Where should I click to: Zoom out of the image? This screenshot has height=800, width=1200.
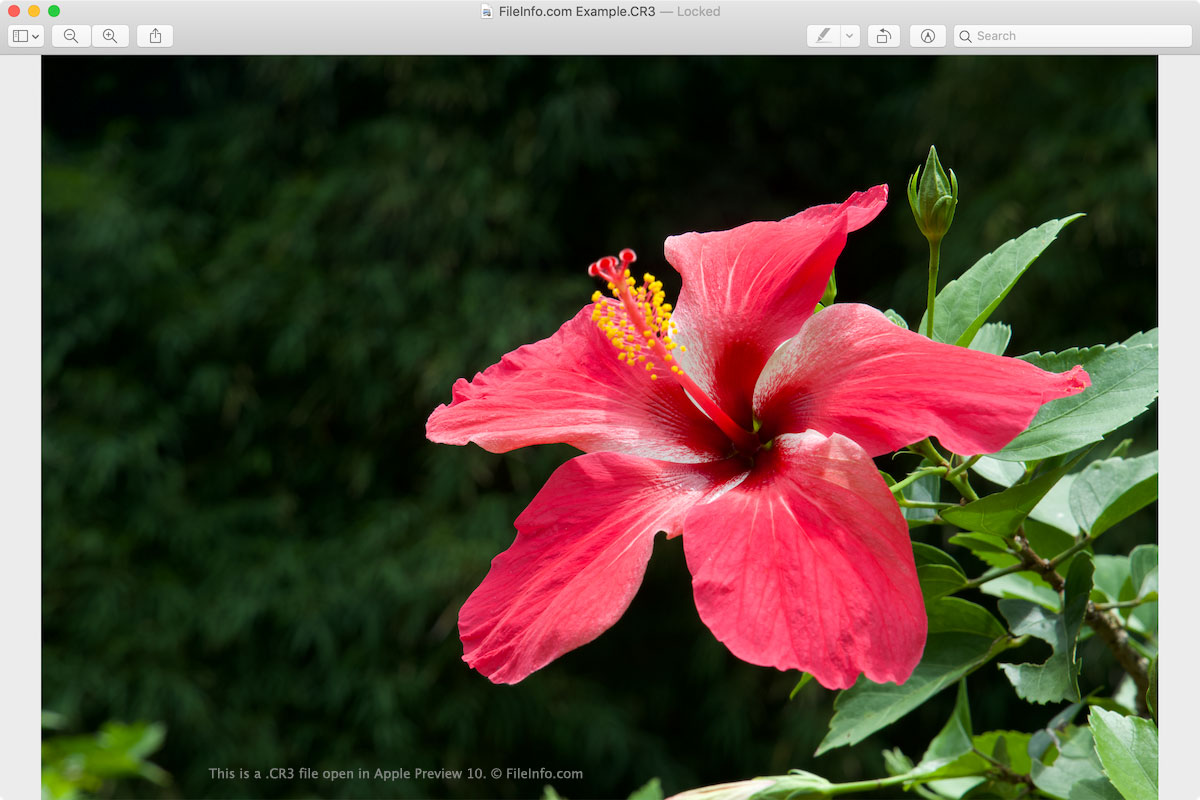[71, 36]
